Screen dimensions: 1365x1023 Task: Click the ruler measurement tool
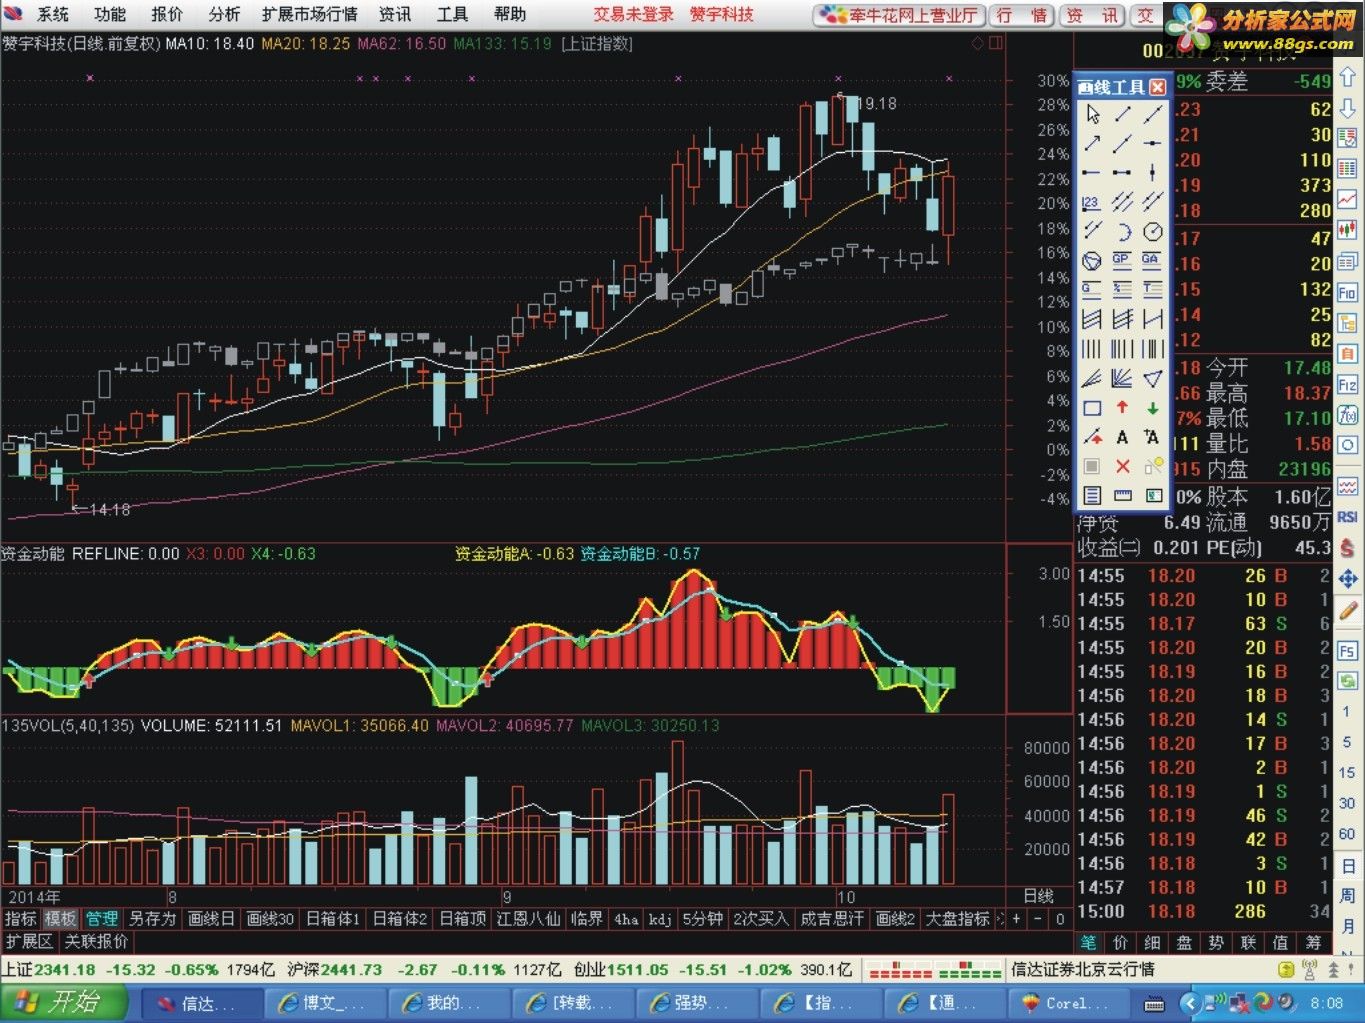pos(1122,495)
